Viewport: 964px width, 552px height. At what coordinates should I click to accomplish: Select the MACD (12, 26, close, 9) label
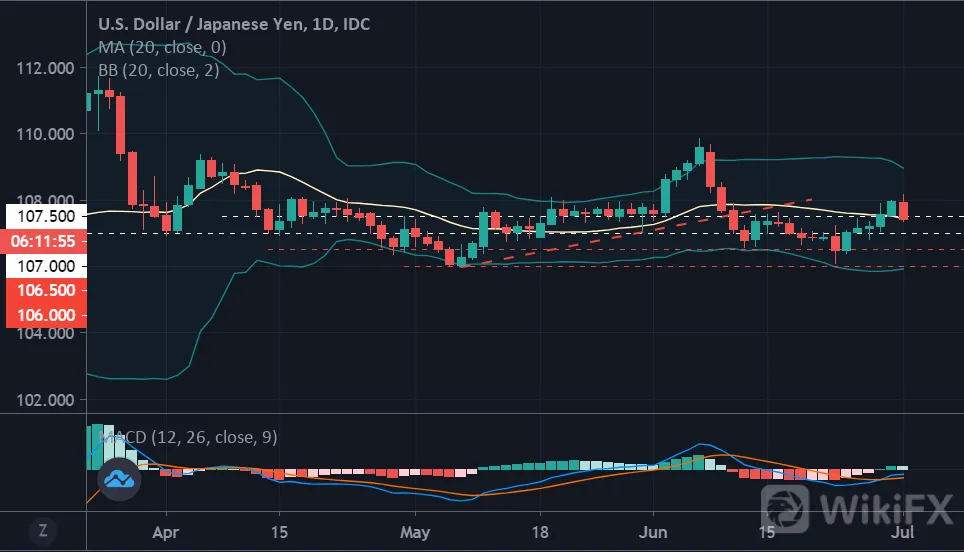188,437
